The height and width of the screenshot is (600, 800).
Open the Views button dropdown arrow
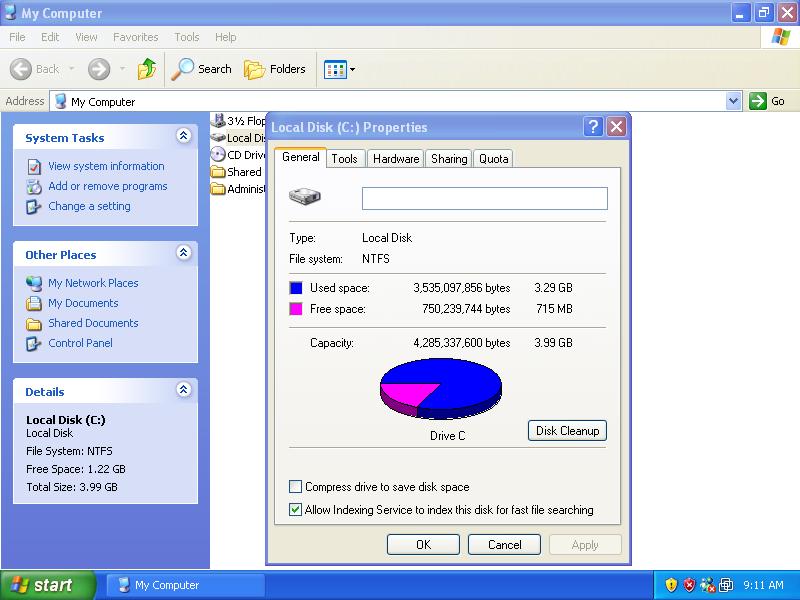[352, 69]
